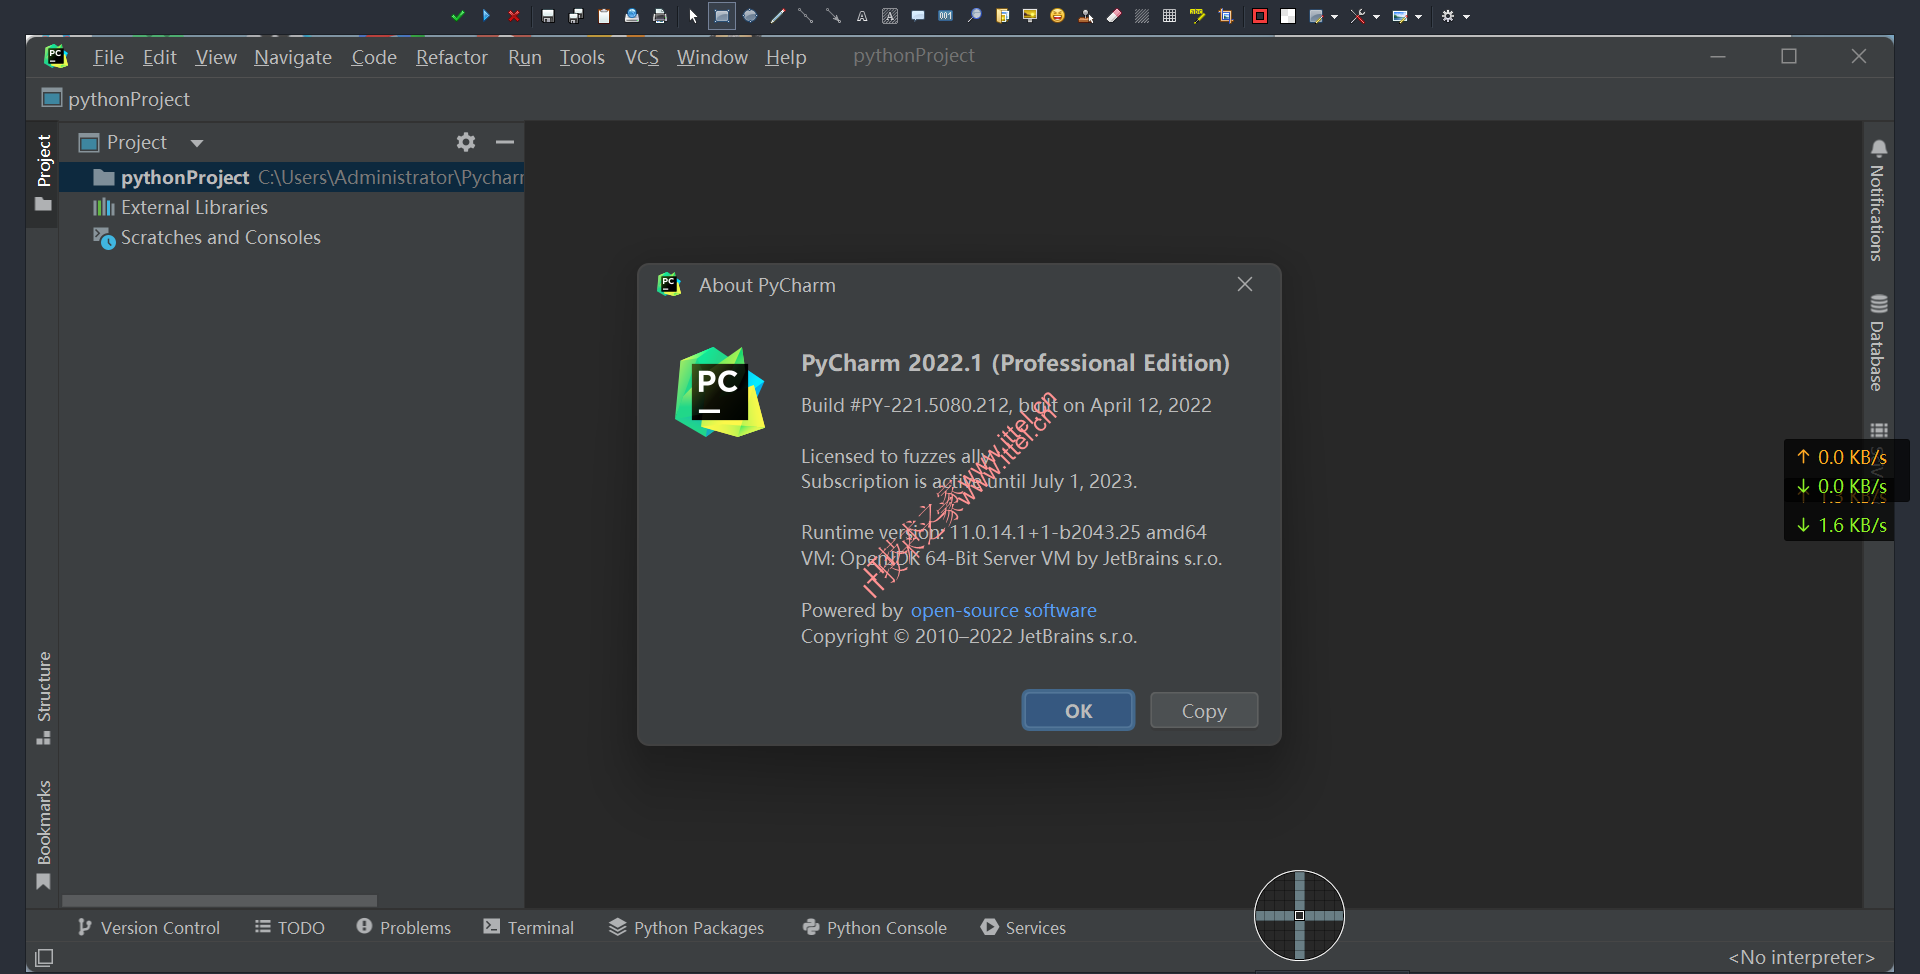This screenshot has height=974, width=1920.
Task: Click the printer icon in the capture toolbar
Action: pos(660,16)
